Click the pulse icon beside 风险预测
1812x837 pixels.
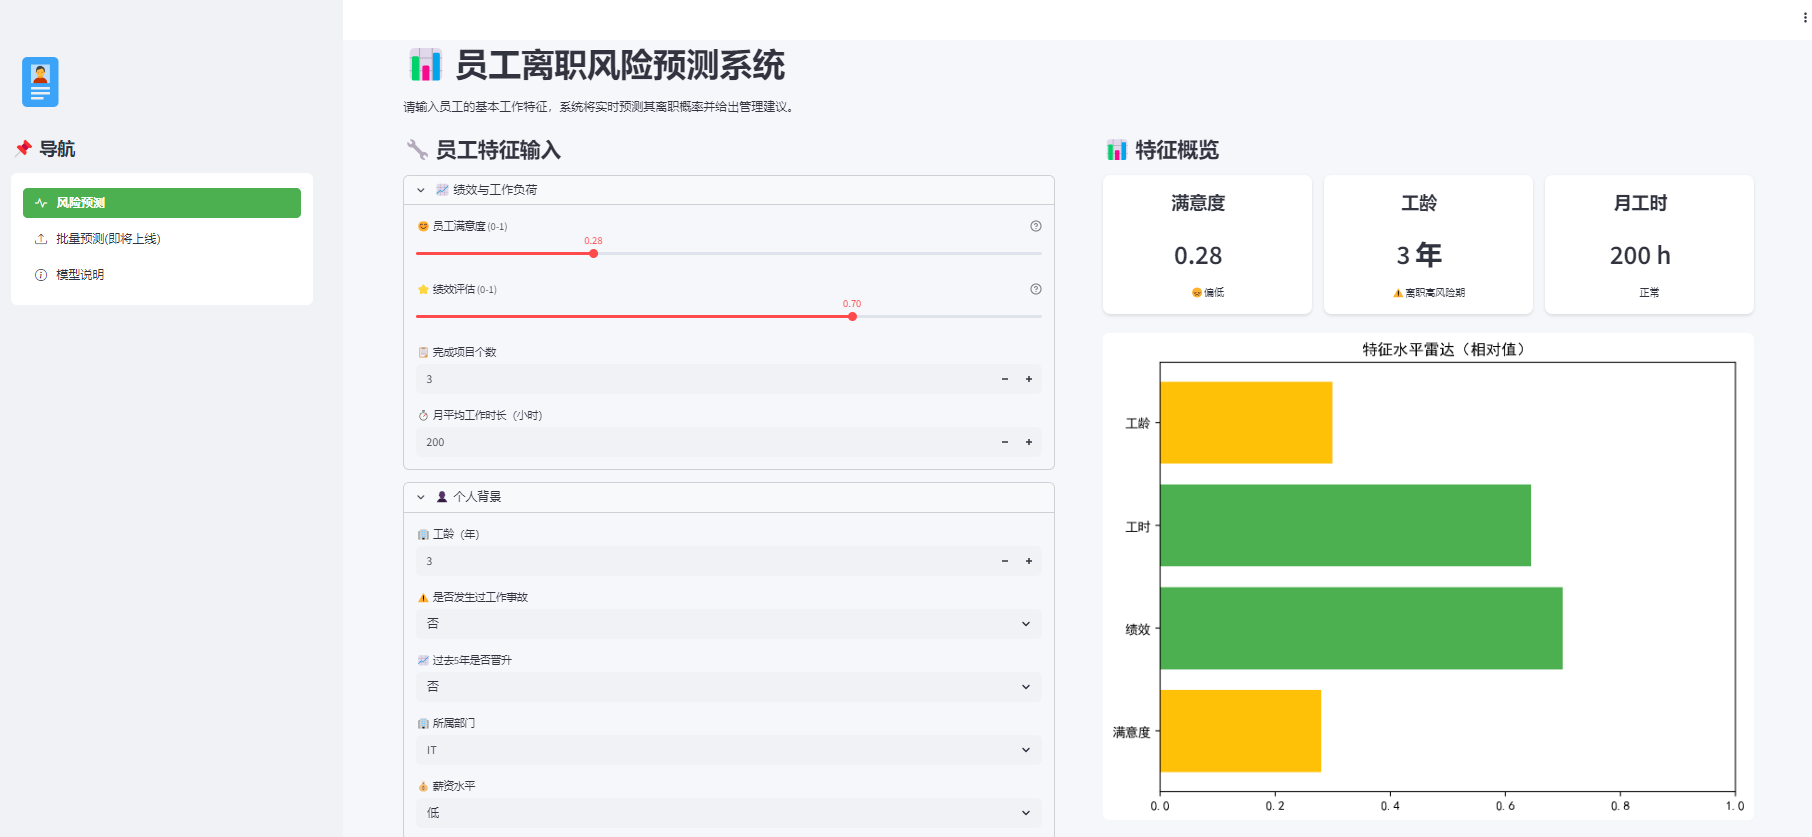41,203
